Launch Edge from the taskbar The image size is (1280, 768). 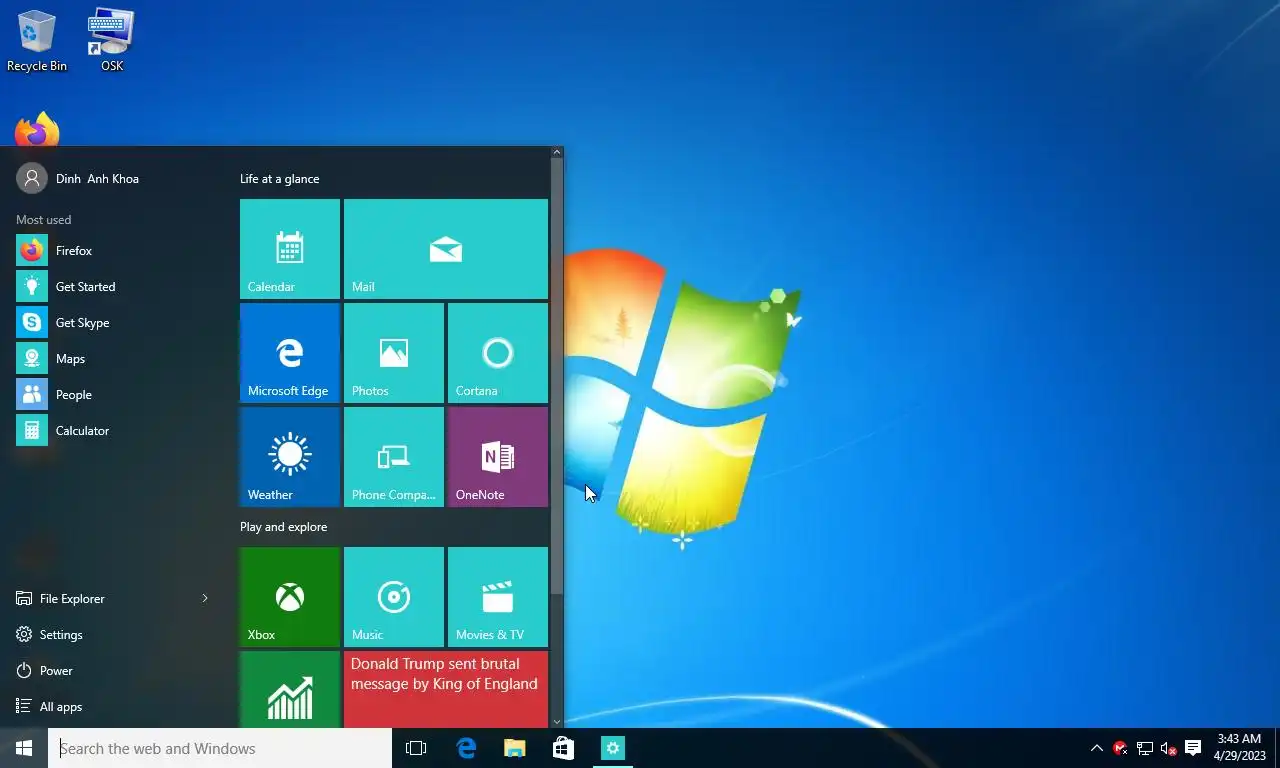coord(466,748)
